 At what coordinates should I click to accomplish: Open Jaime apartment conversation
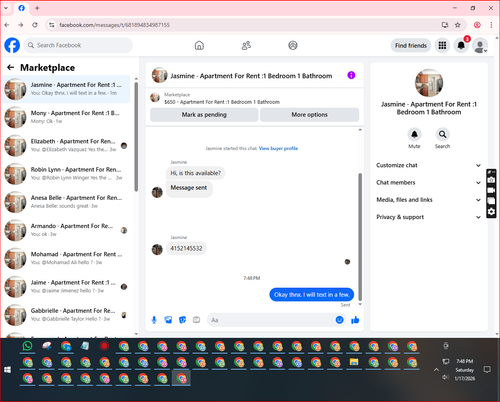(66, 286)
